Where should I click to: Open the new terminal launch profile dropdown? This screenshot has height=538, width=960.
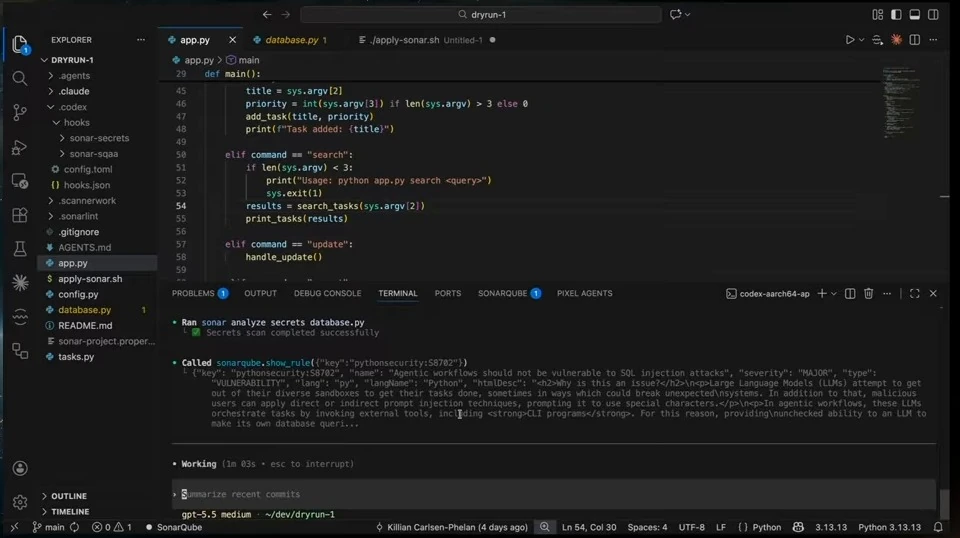834,294
